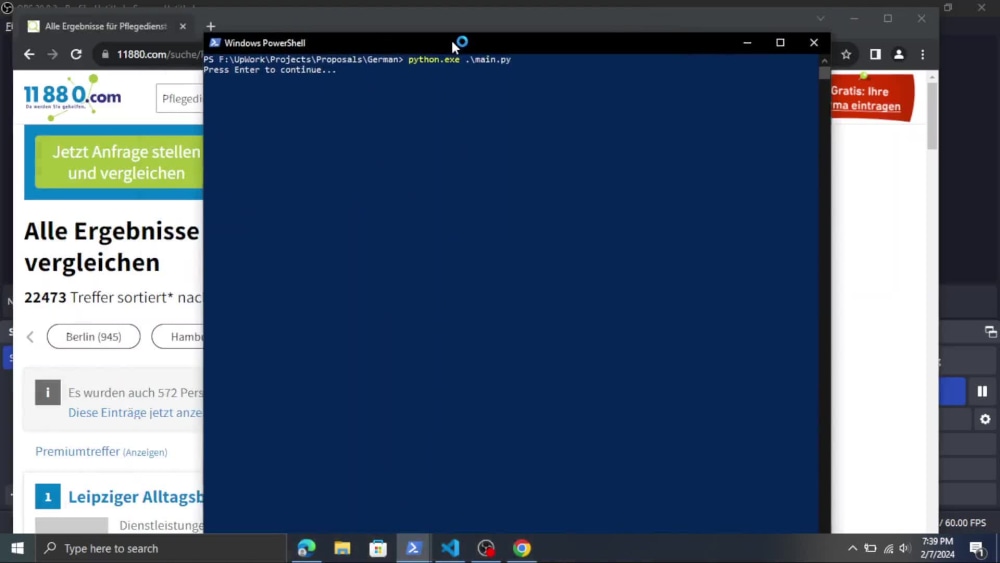Go back in Chrome browser
The height and width of the screenshot is (563, 1000).
[x=29, y=54]
